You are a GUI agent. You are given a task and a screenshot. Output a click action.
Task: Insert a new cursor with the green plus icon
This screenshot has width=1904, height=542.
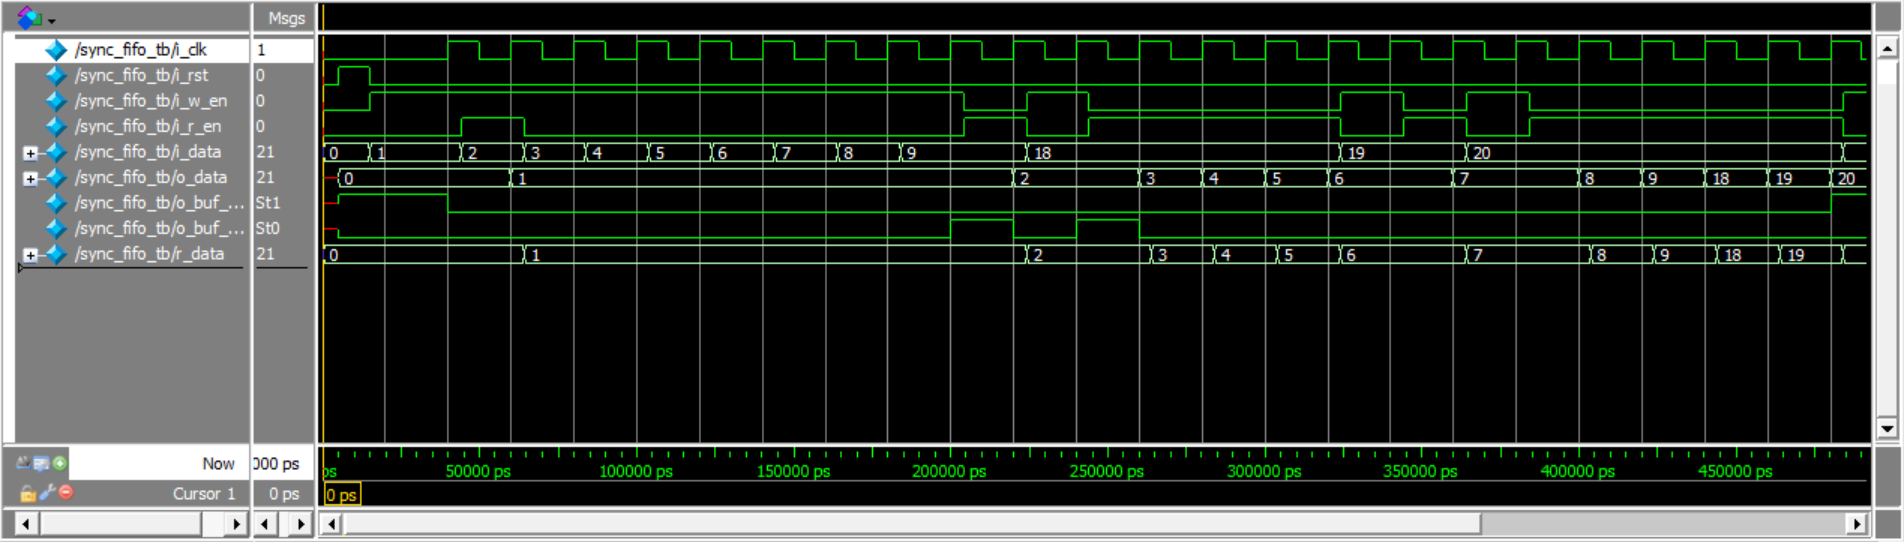tap(60, 463)
